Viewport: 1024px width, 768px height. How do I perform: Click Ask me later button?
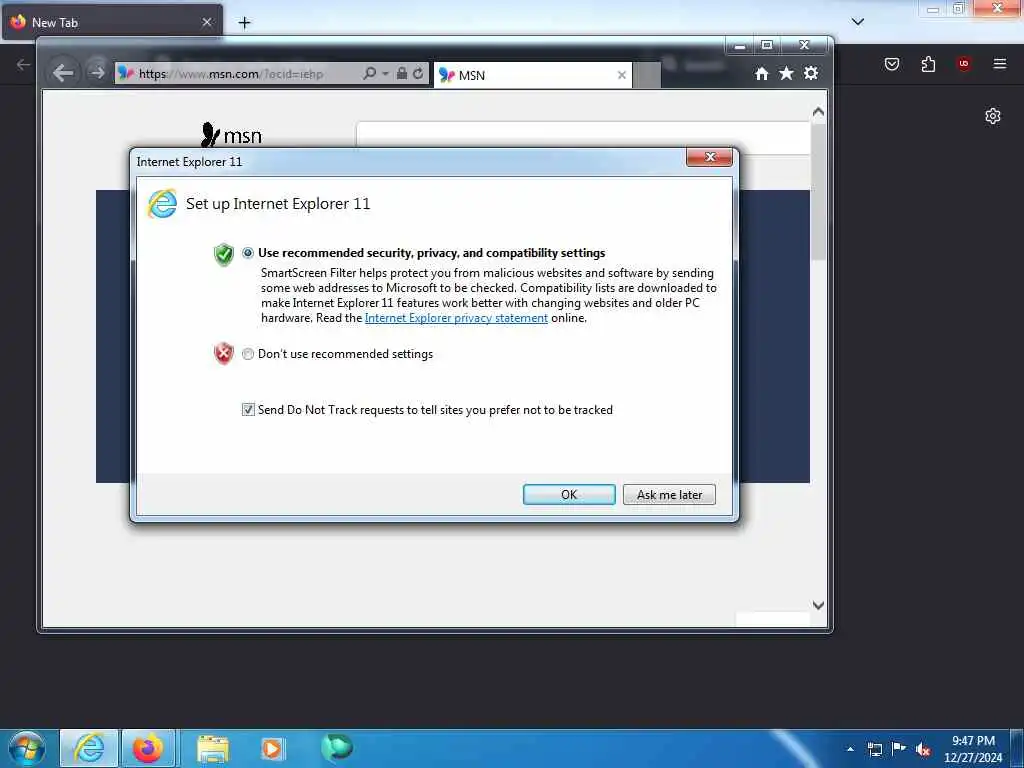pos(669,494)
